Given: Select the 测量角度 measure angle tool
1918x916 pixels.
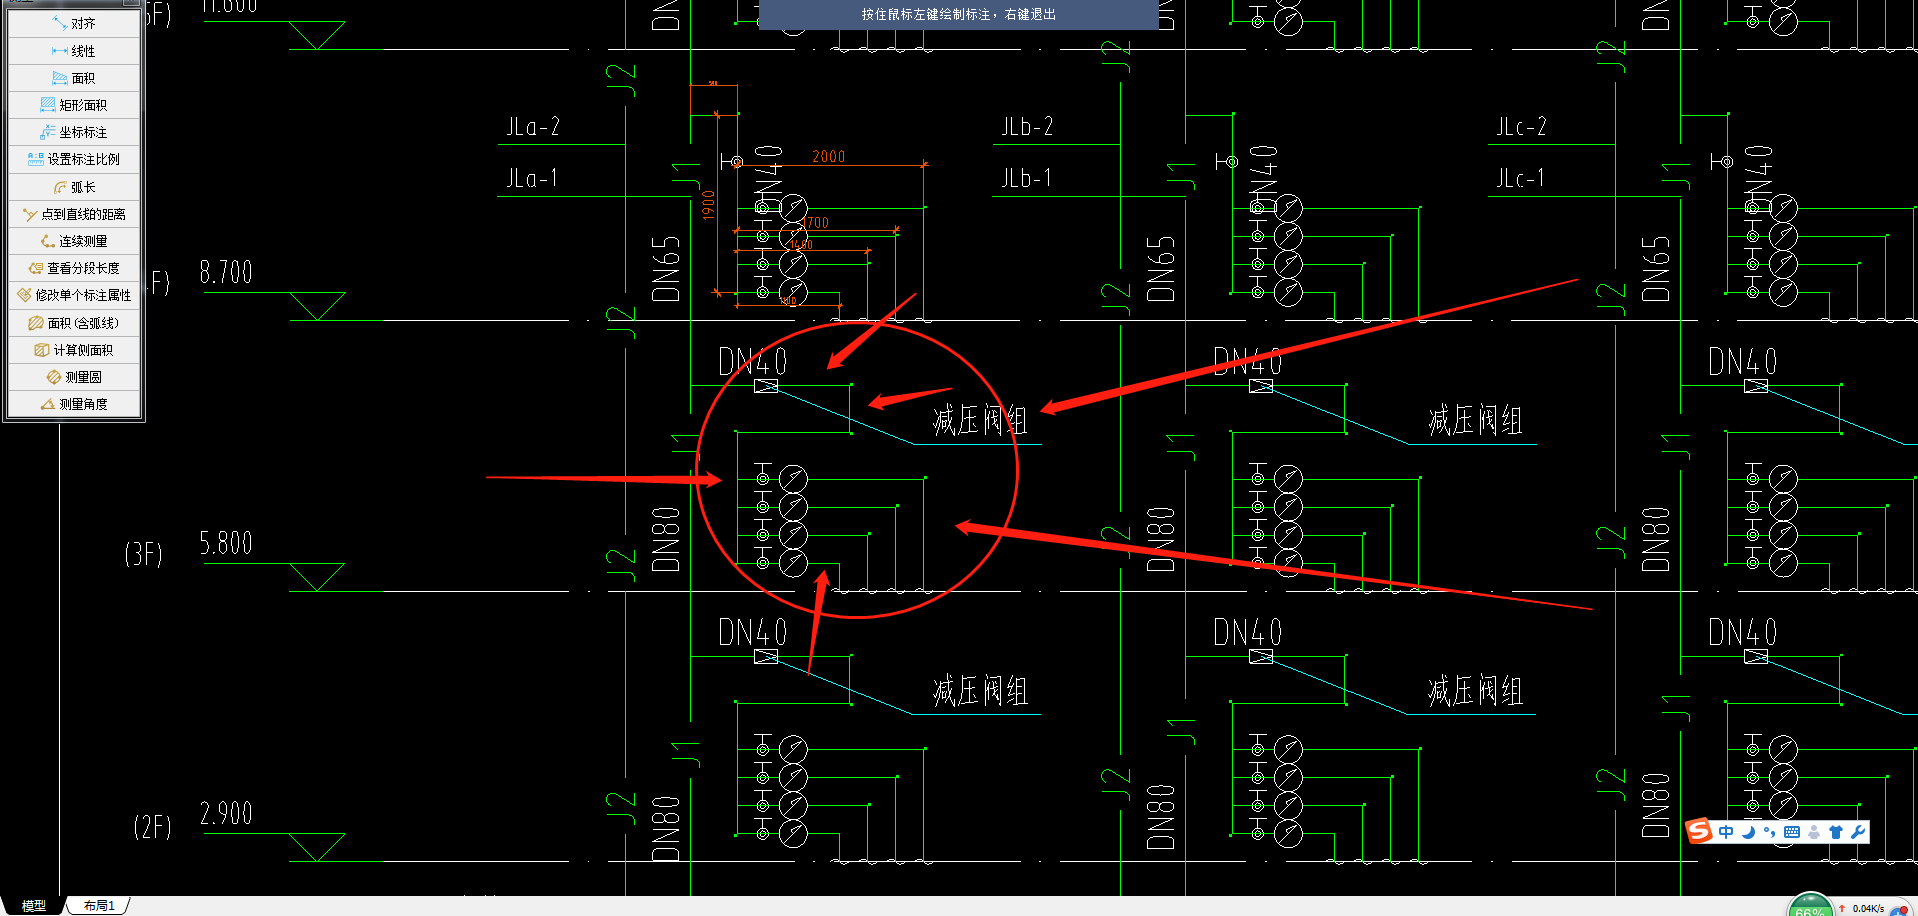Looking at the screenshot, I should pos(74,404).
